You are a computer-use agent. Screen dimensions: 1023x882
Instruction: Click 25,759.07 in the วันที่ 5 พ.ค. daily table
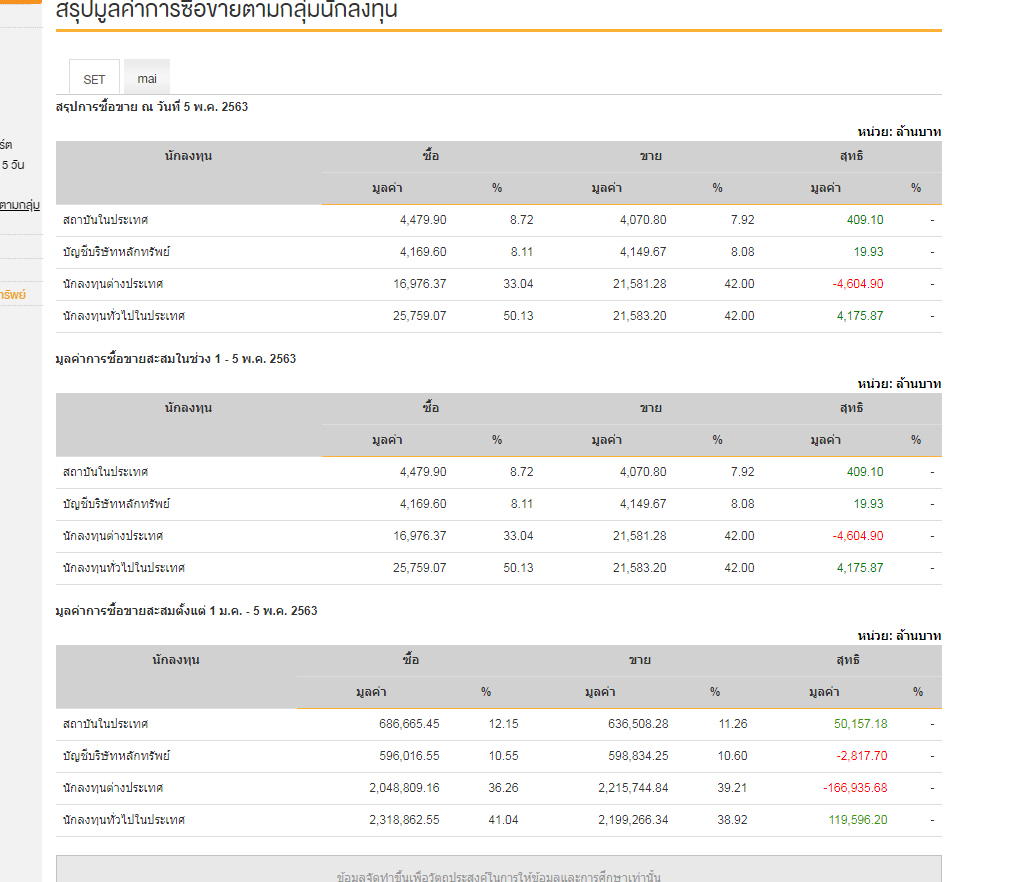tap(420, 316)
